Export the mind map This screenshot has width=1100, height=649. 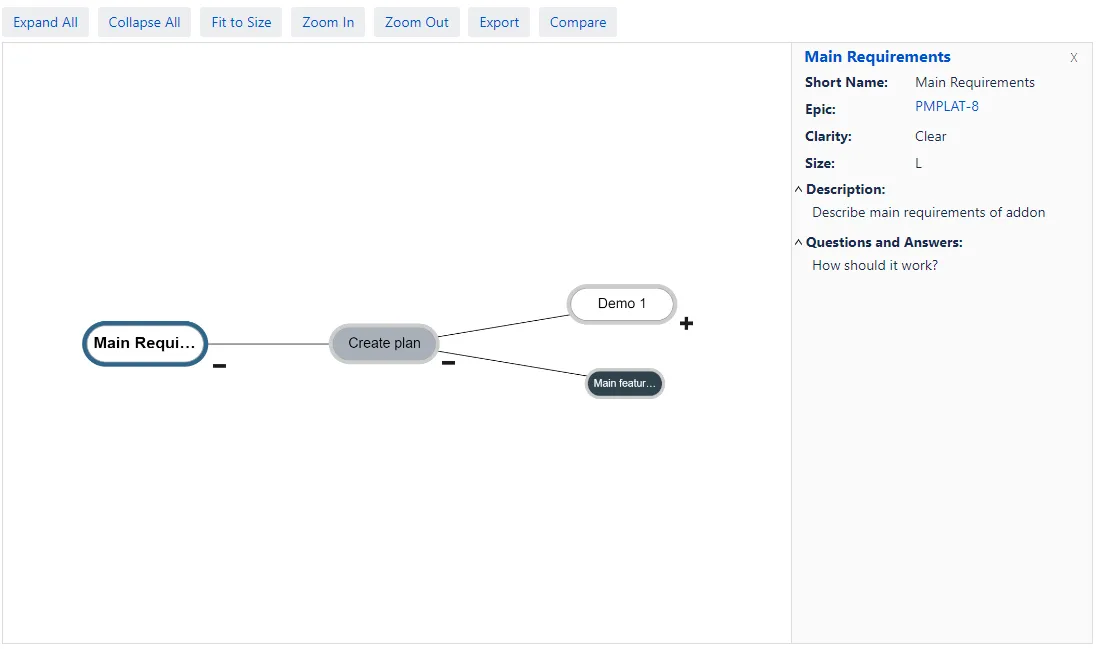(x=499, y=22)
